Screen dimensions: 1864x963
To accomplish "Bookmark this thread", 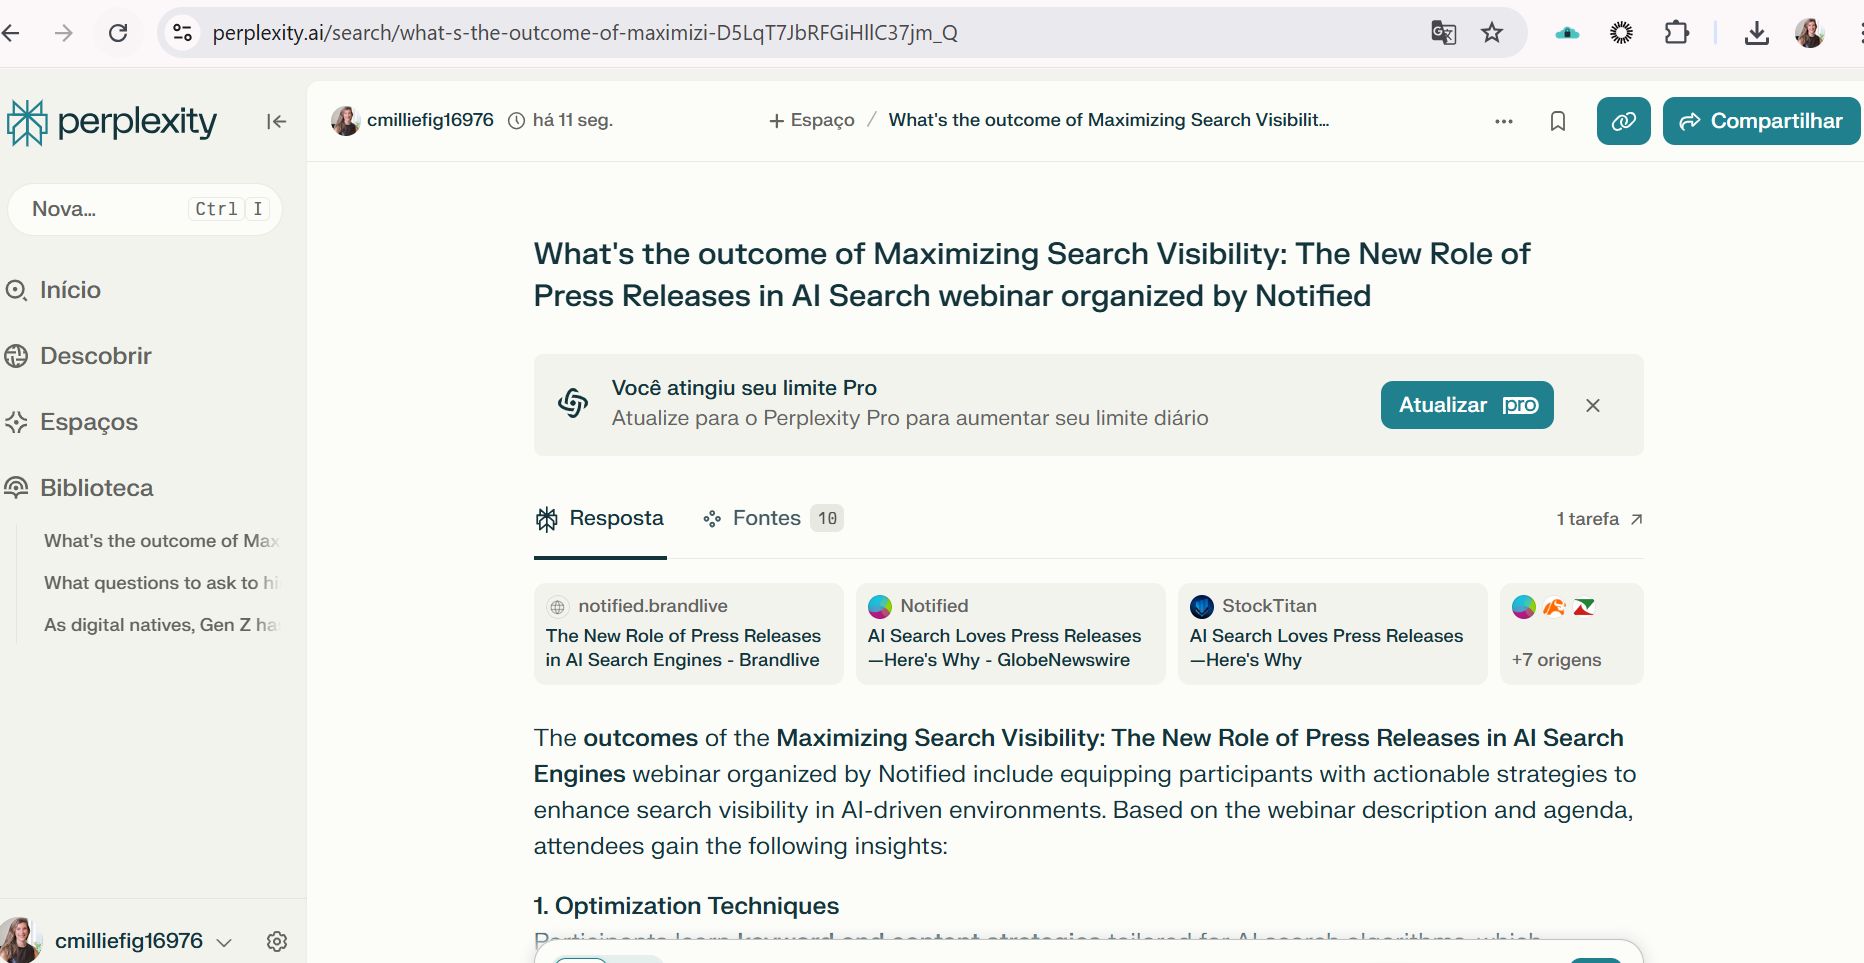I will point(1557,121).
